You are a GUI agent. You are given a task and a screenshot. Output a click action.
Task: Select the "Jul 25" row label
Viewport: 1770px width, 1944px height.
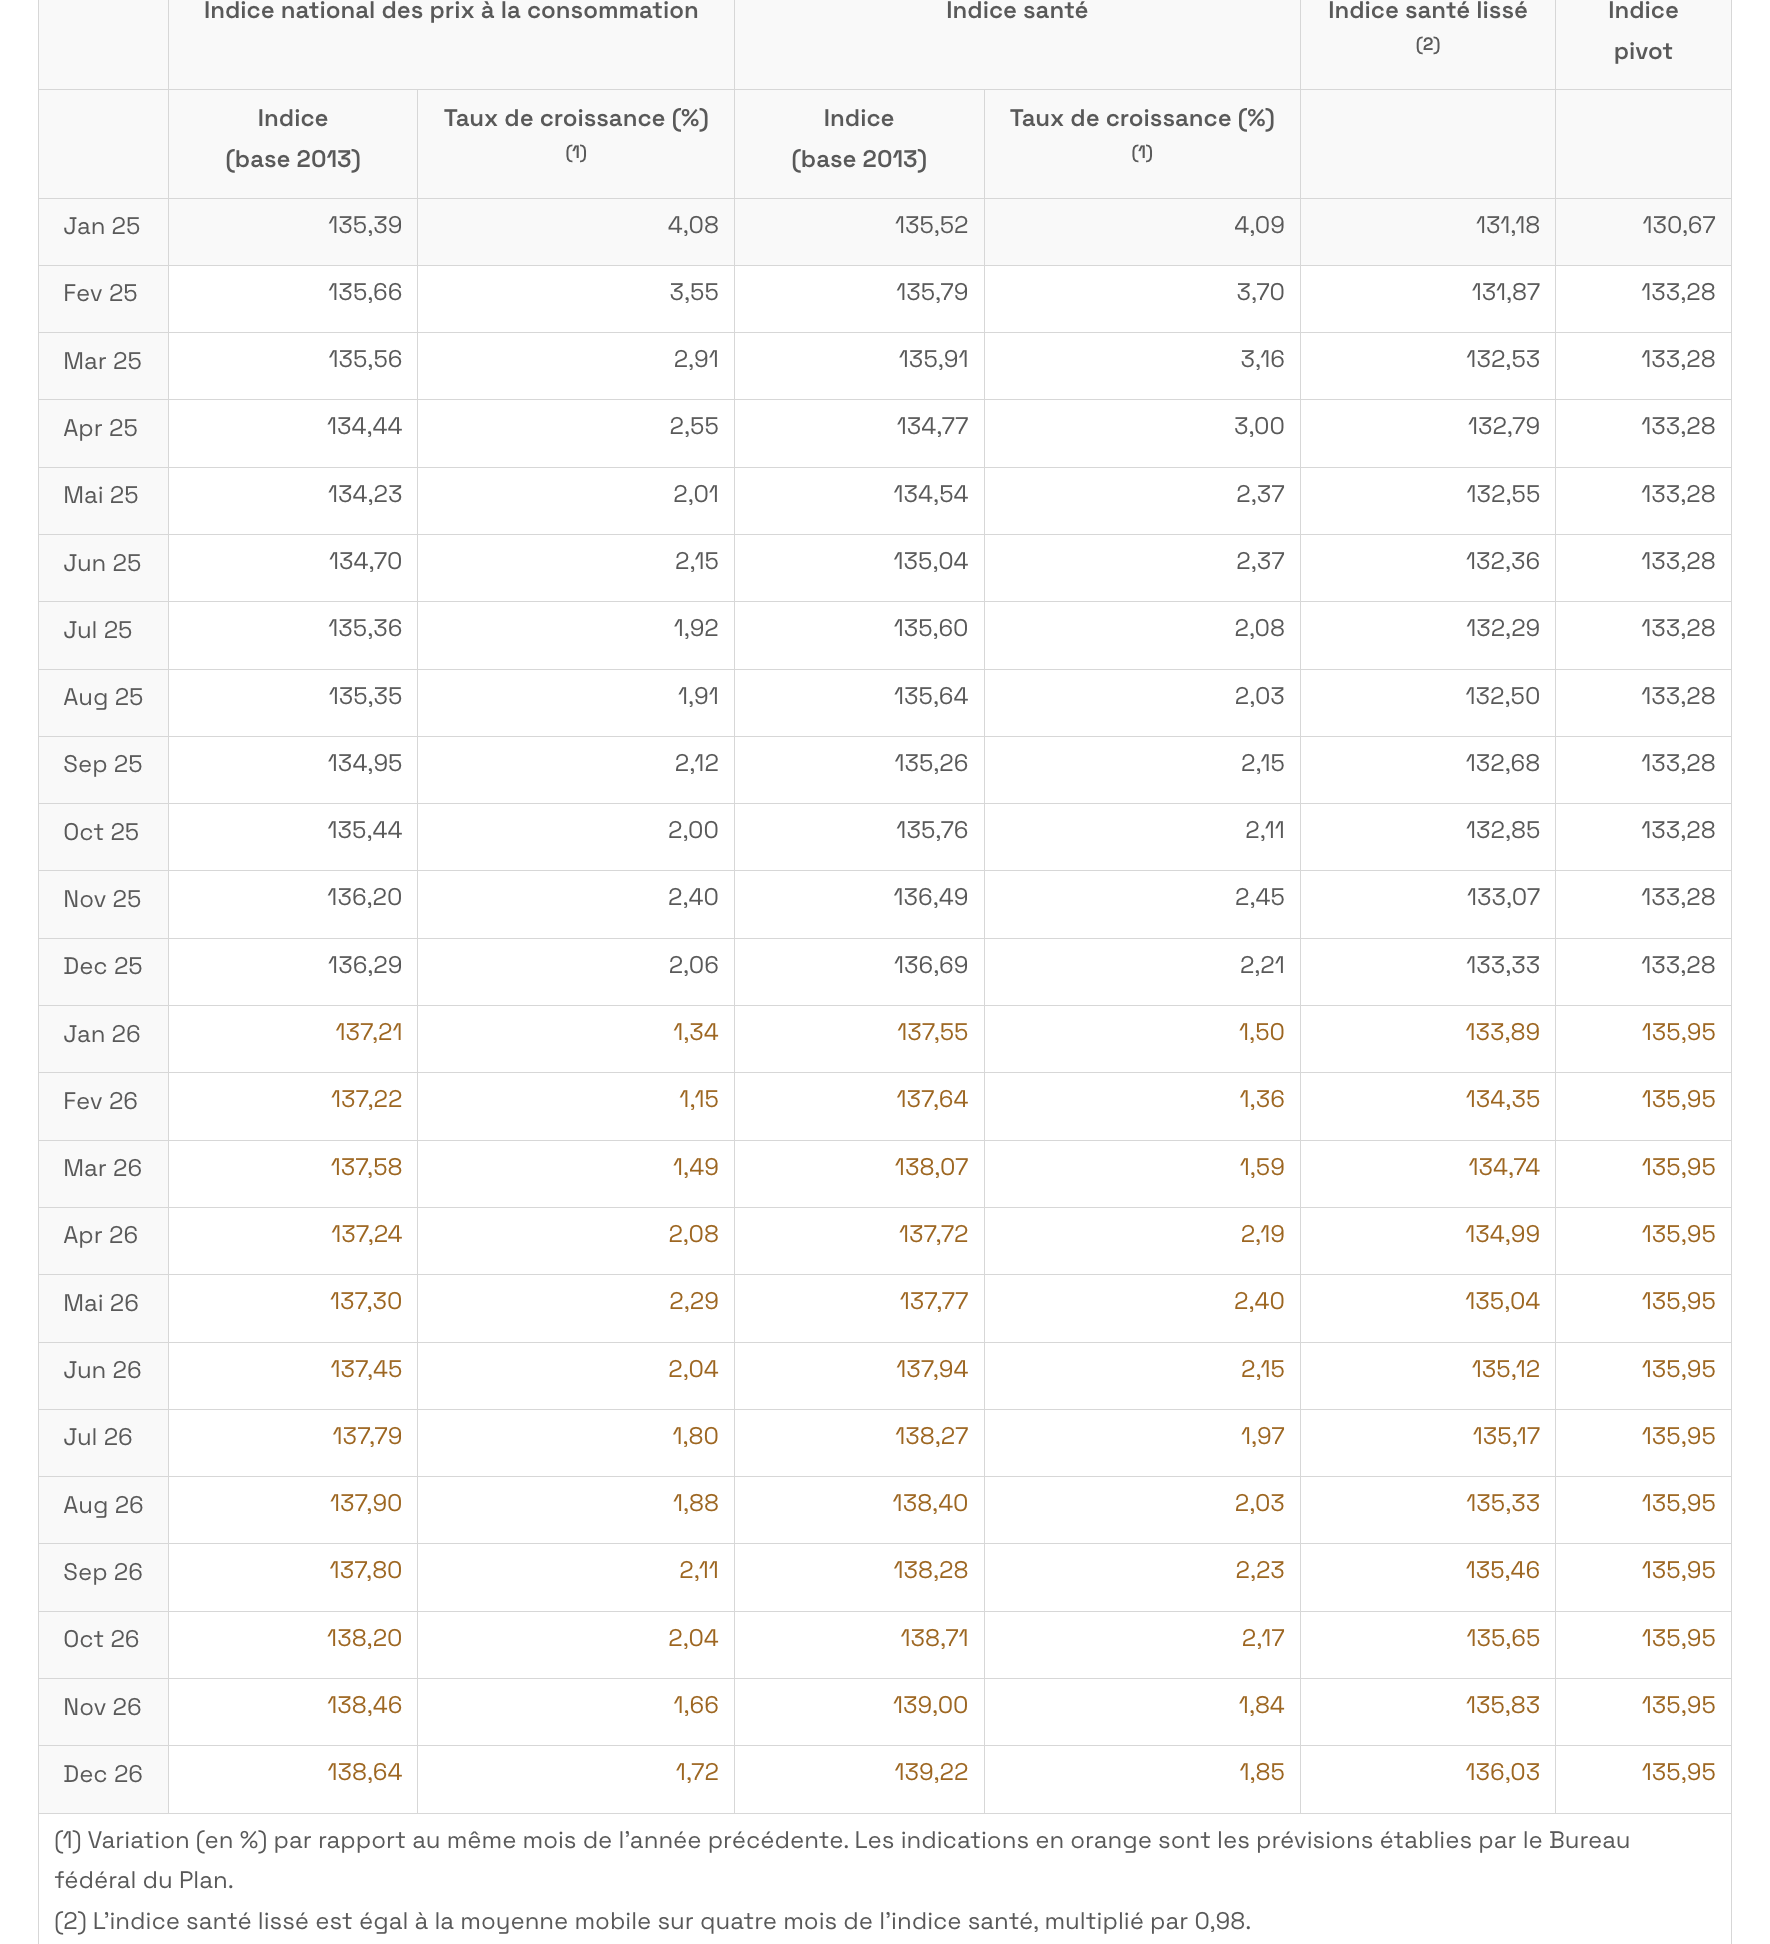(98, 630)
